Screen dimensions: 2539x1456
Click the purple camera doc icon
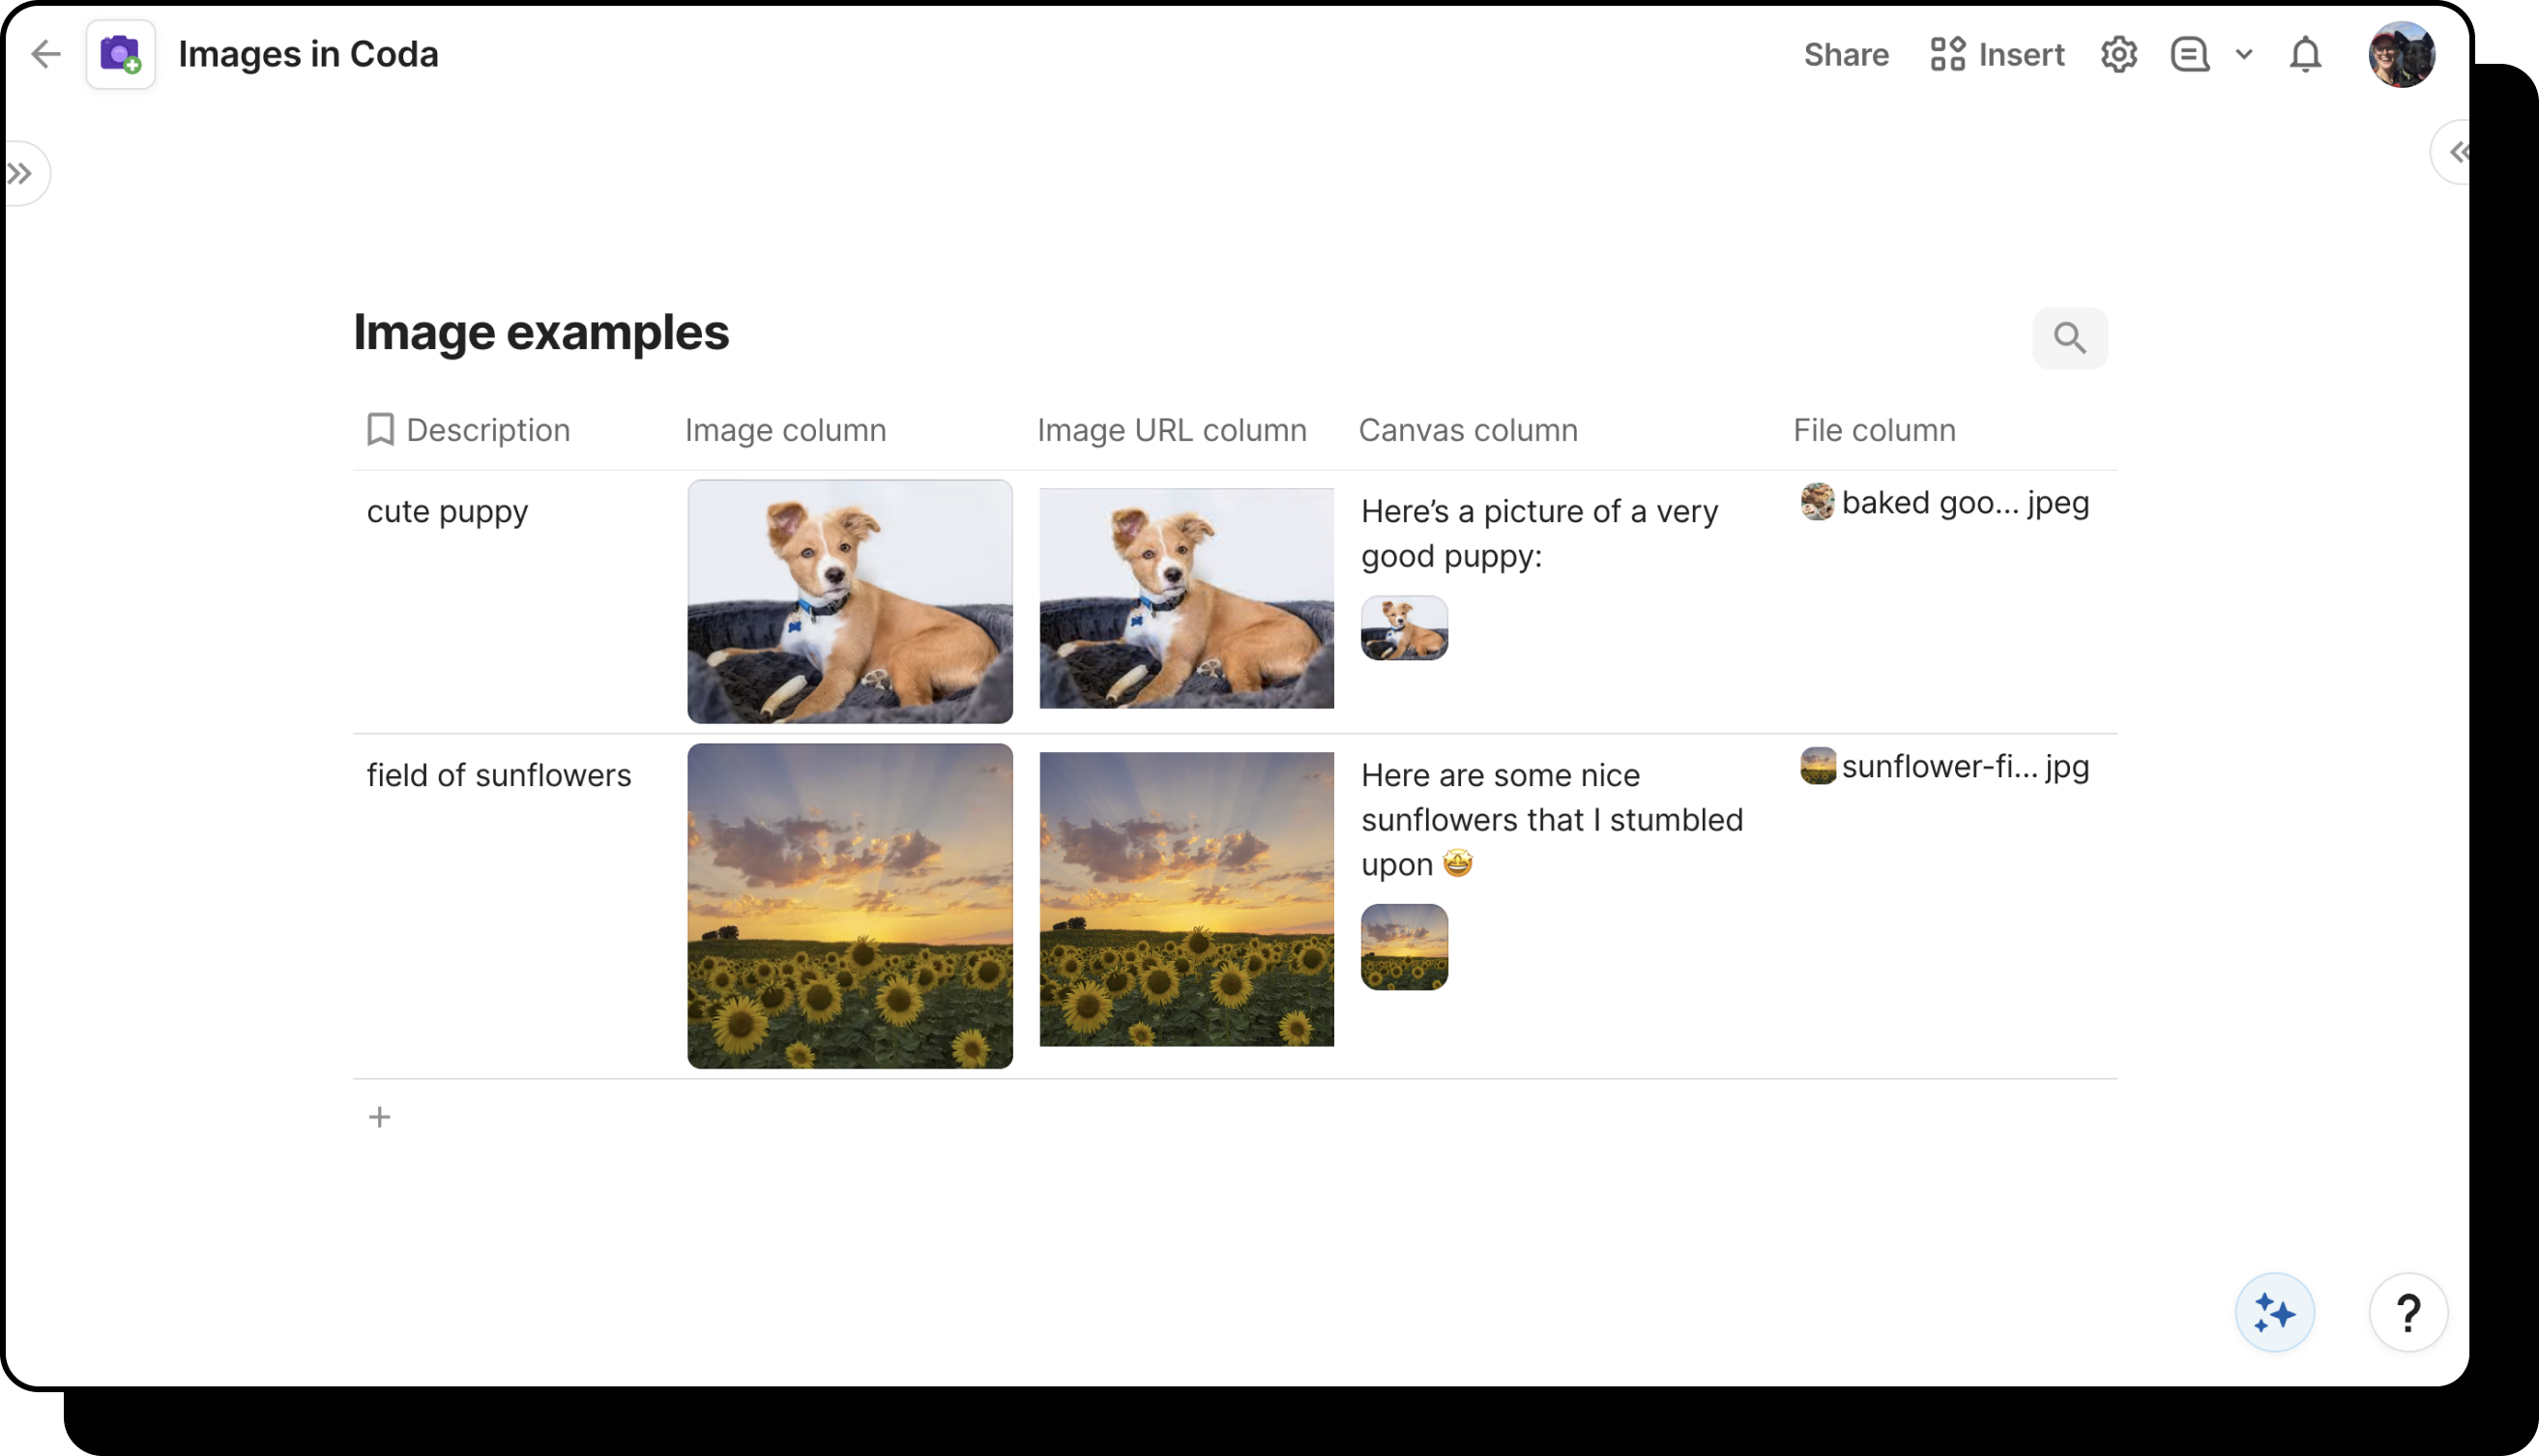click(x=120, y=54)
